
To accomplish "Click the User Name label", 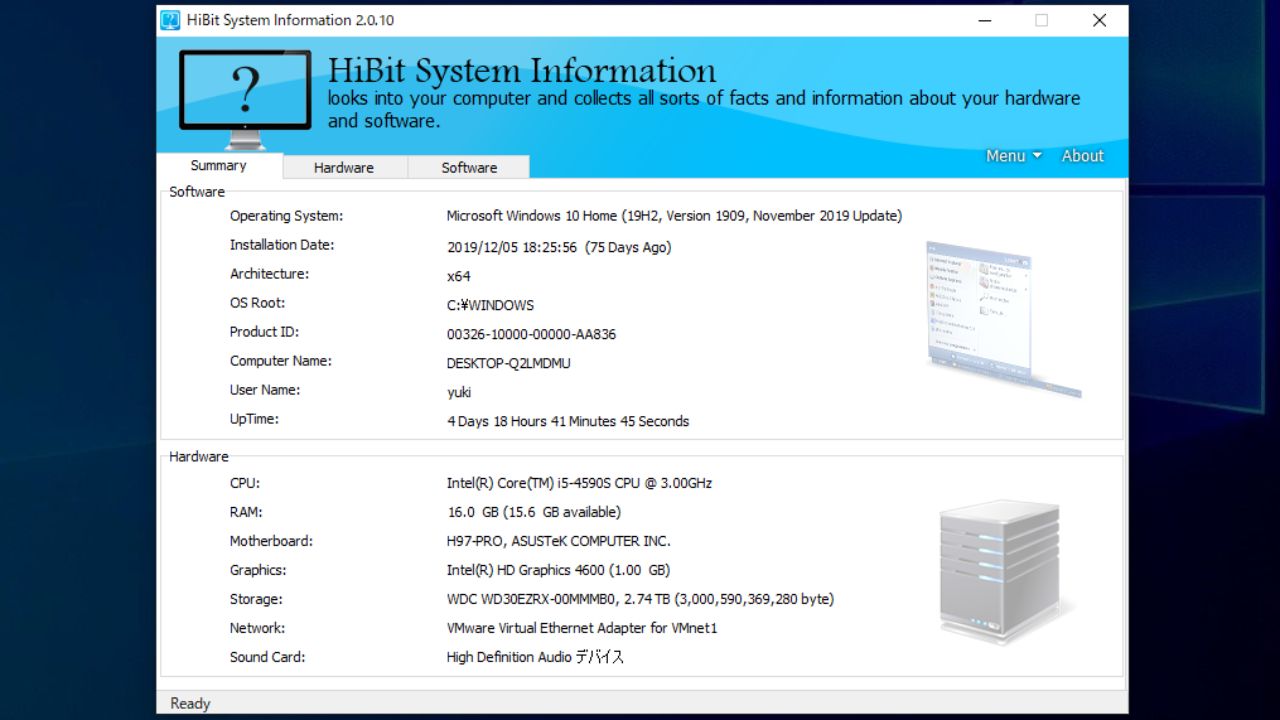I will (265, 390).
